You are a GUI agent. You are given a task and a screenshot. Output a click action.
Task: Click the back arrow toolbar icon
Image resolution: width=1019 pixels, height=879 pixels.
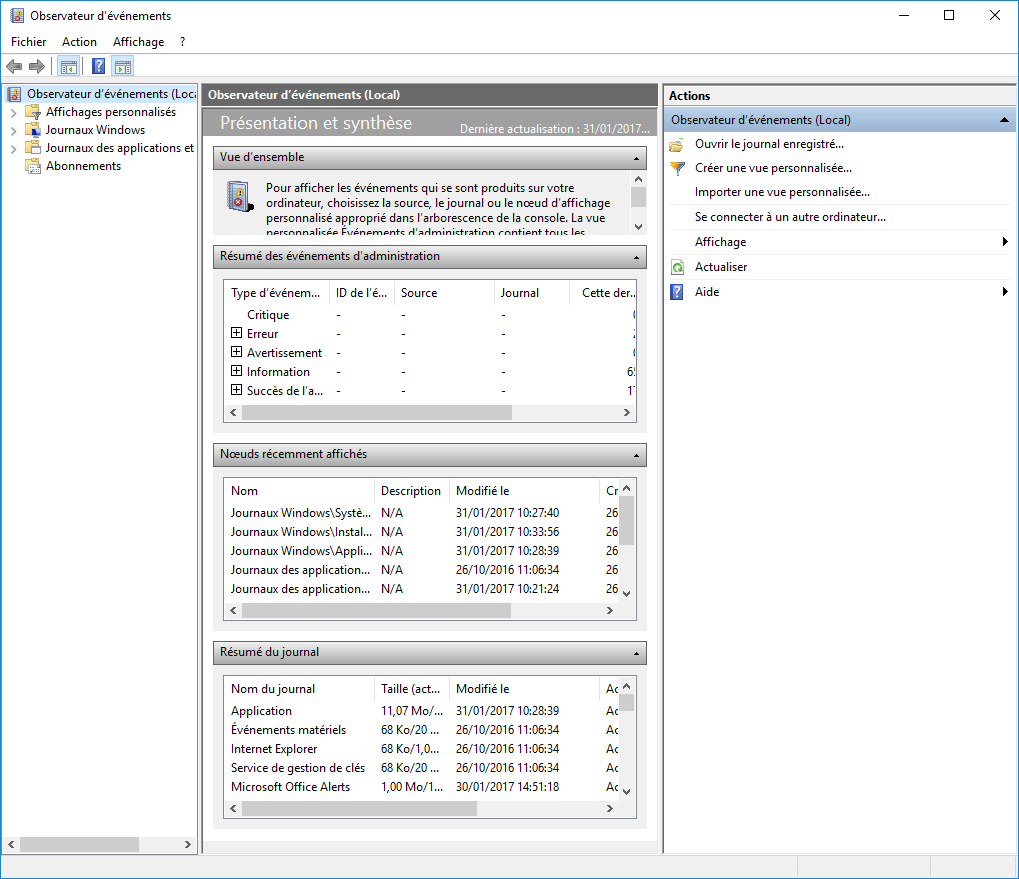point(14,67)
